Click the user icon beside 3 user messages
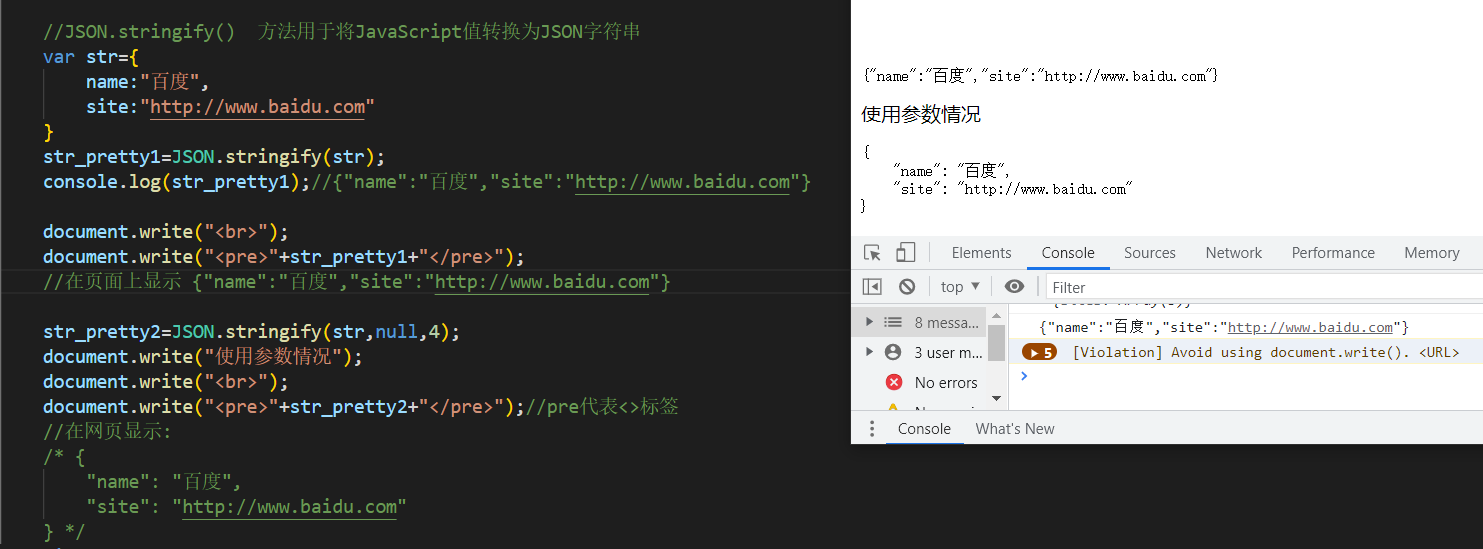The image size is (1483, 549). [x=893, y=352]
